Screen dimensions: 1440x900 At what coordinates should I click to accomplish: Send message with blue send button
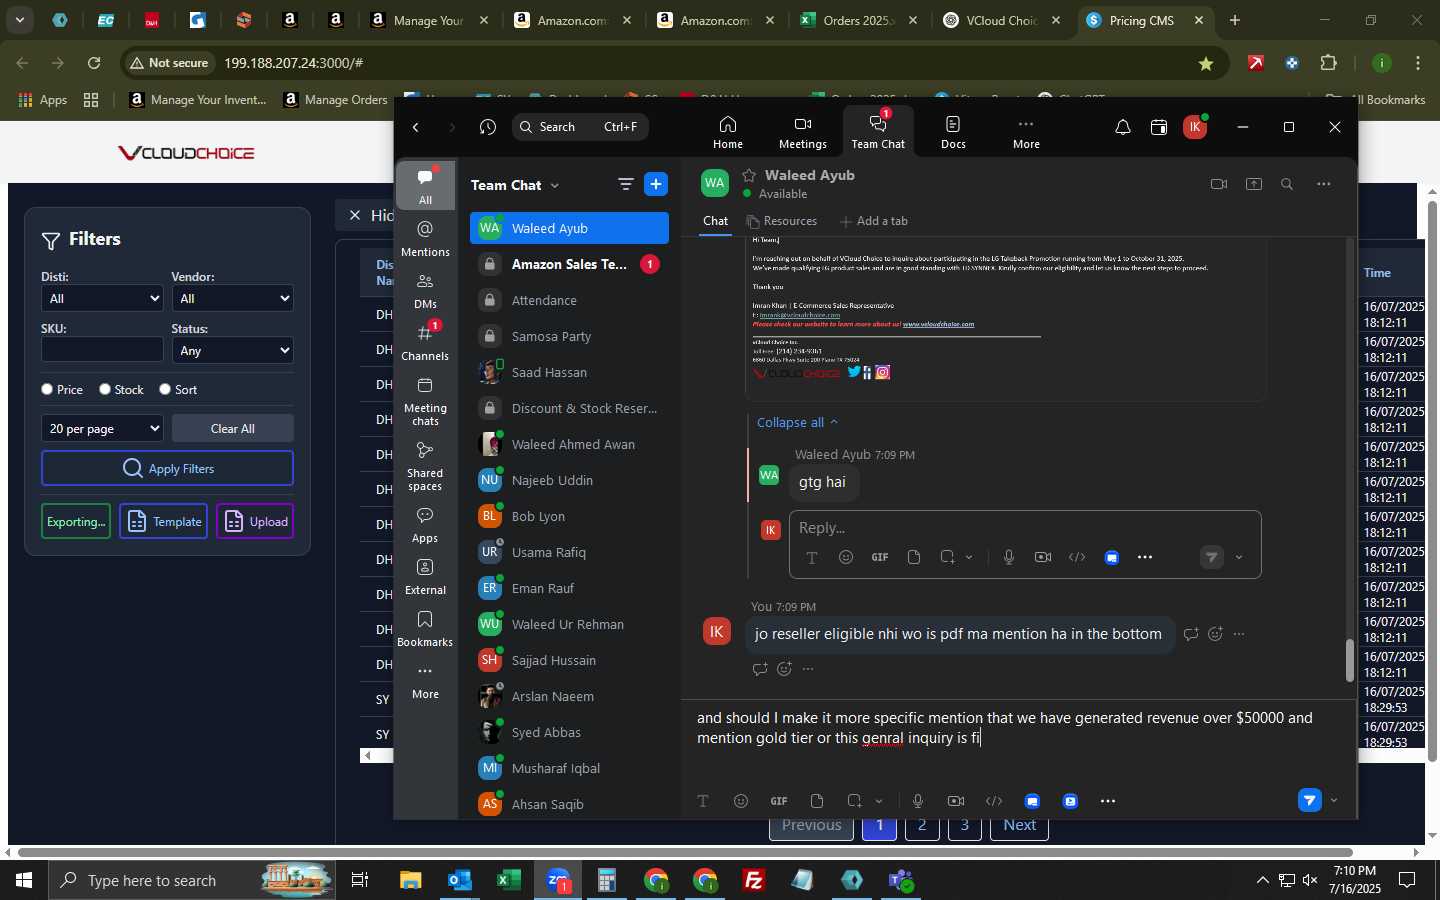pos(1310,800)
